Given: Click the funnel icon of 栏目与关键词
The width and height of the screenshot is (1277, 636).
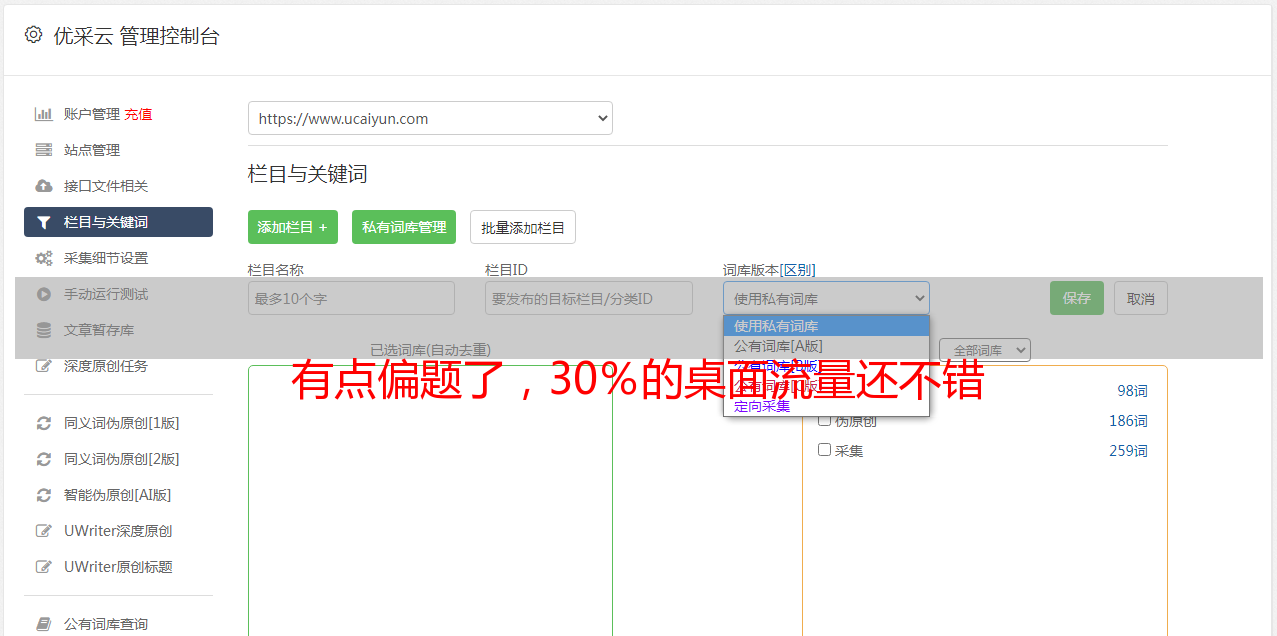Looking at the screenshot, I should tap(43, 222).
